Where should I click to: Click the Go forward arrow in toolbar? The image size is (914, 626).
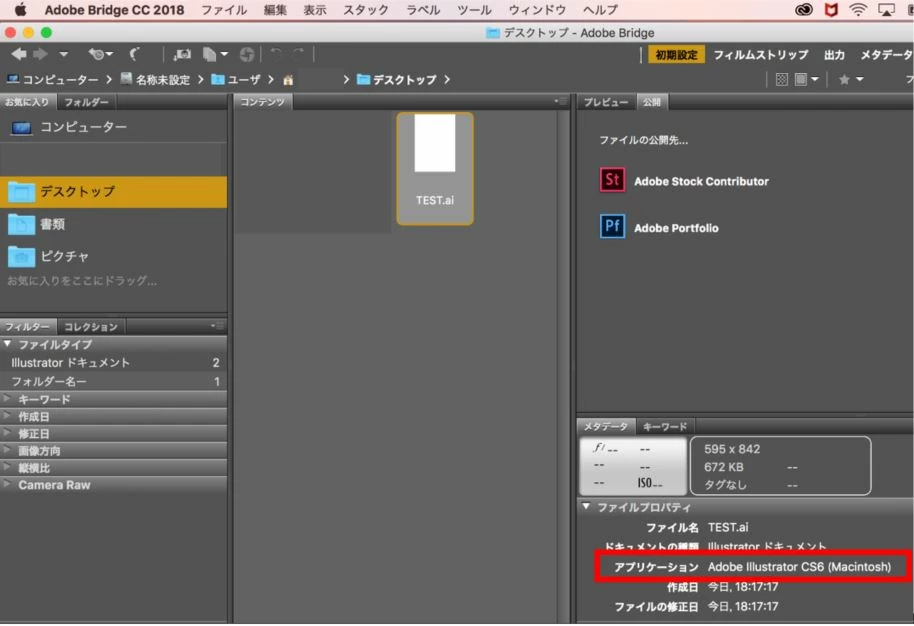(x=40, y=54)
